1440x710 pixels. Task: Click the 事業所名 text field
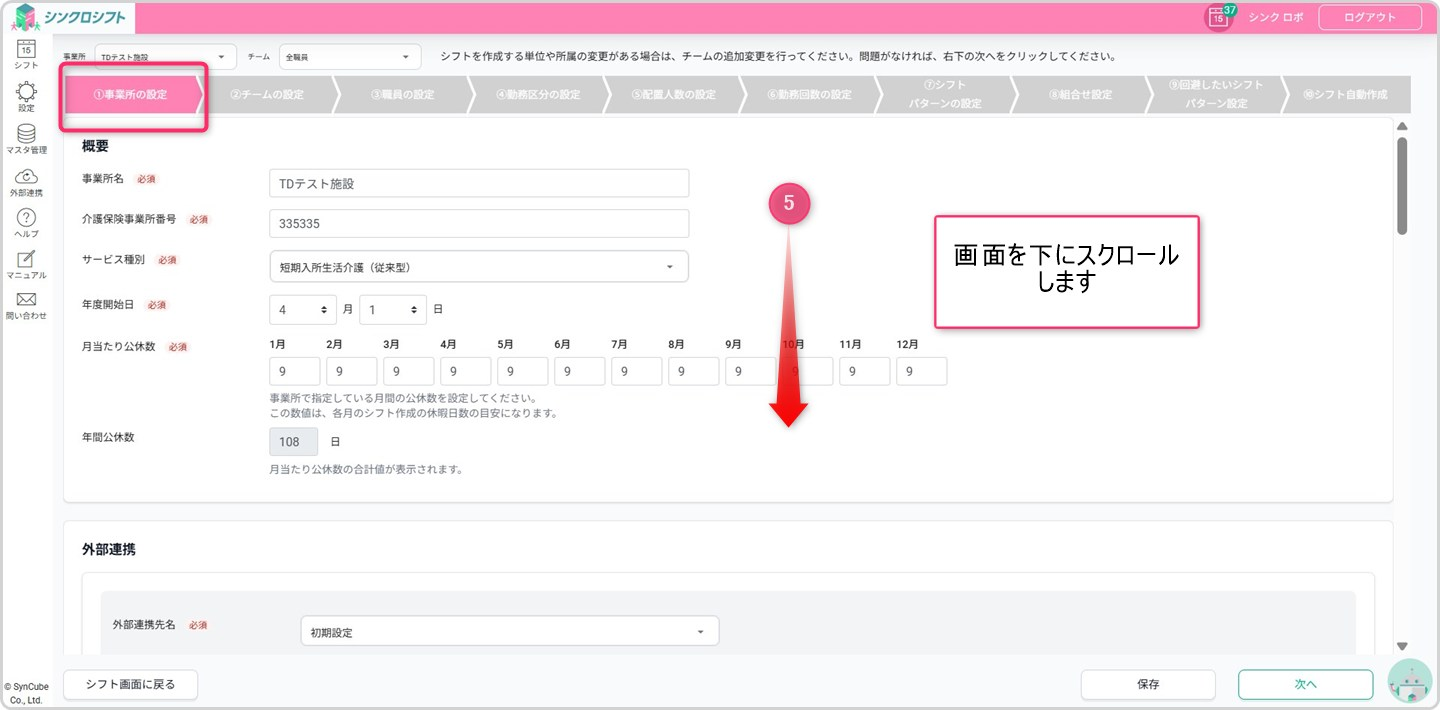[x=479, y=184]
